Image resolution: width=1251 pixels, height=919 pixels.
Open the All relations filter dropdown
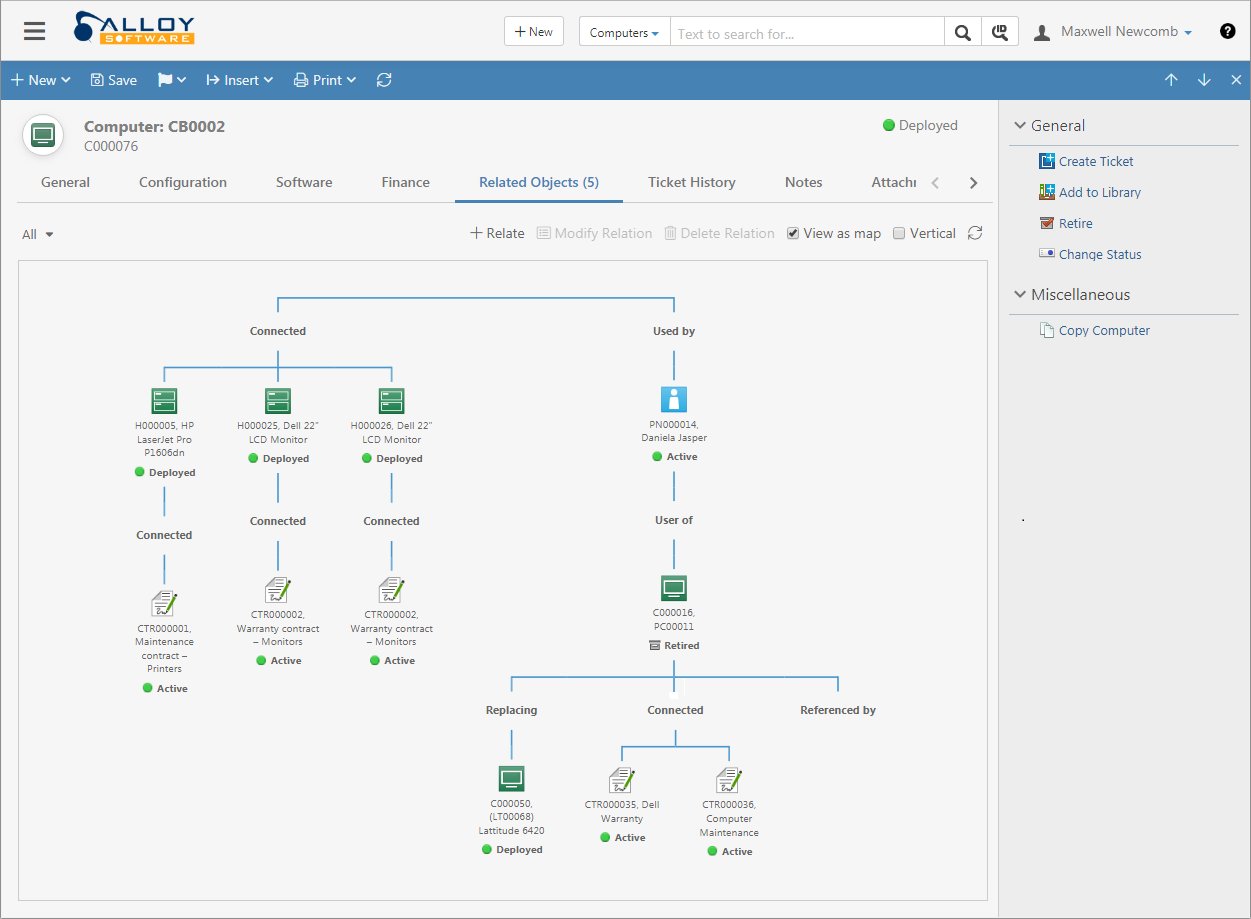pyautogui.click(x=37, y=233)
